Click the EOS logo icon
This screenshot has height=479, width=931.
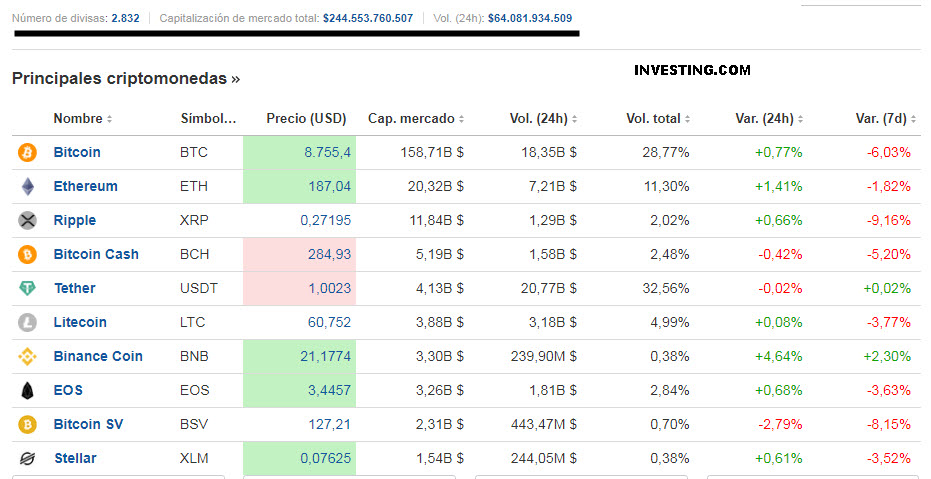click(27, 391)
